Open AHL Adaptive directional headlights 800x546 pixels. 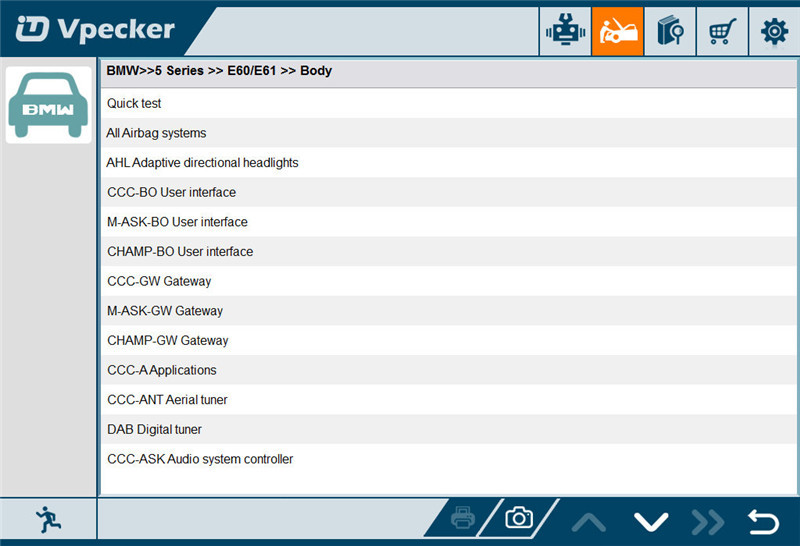click(x=202, y=162)
